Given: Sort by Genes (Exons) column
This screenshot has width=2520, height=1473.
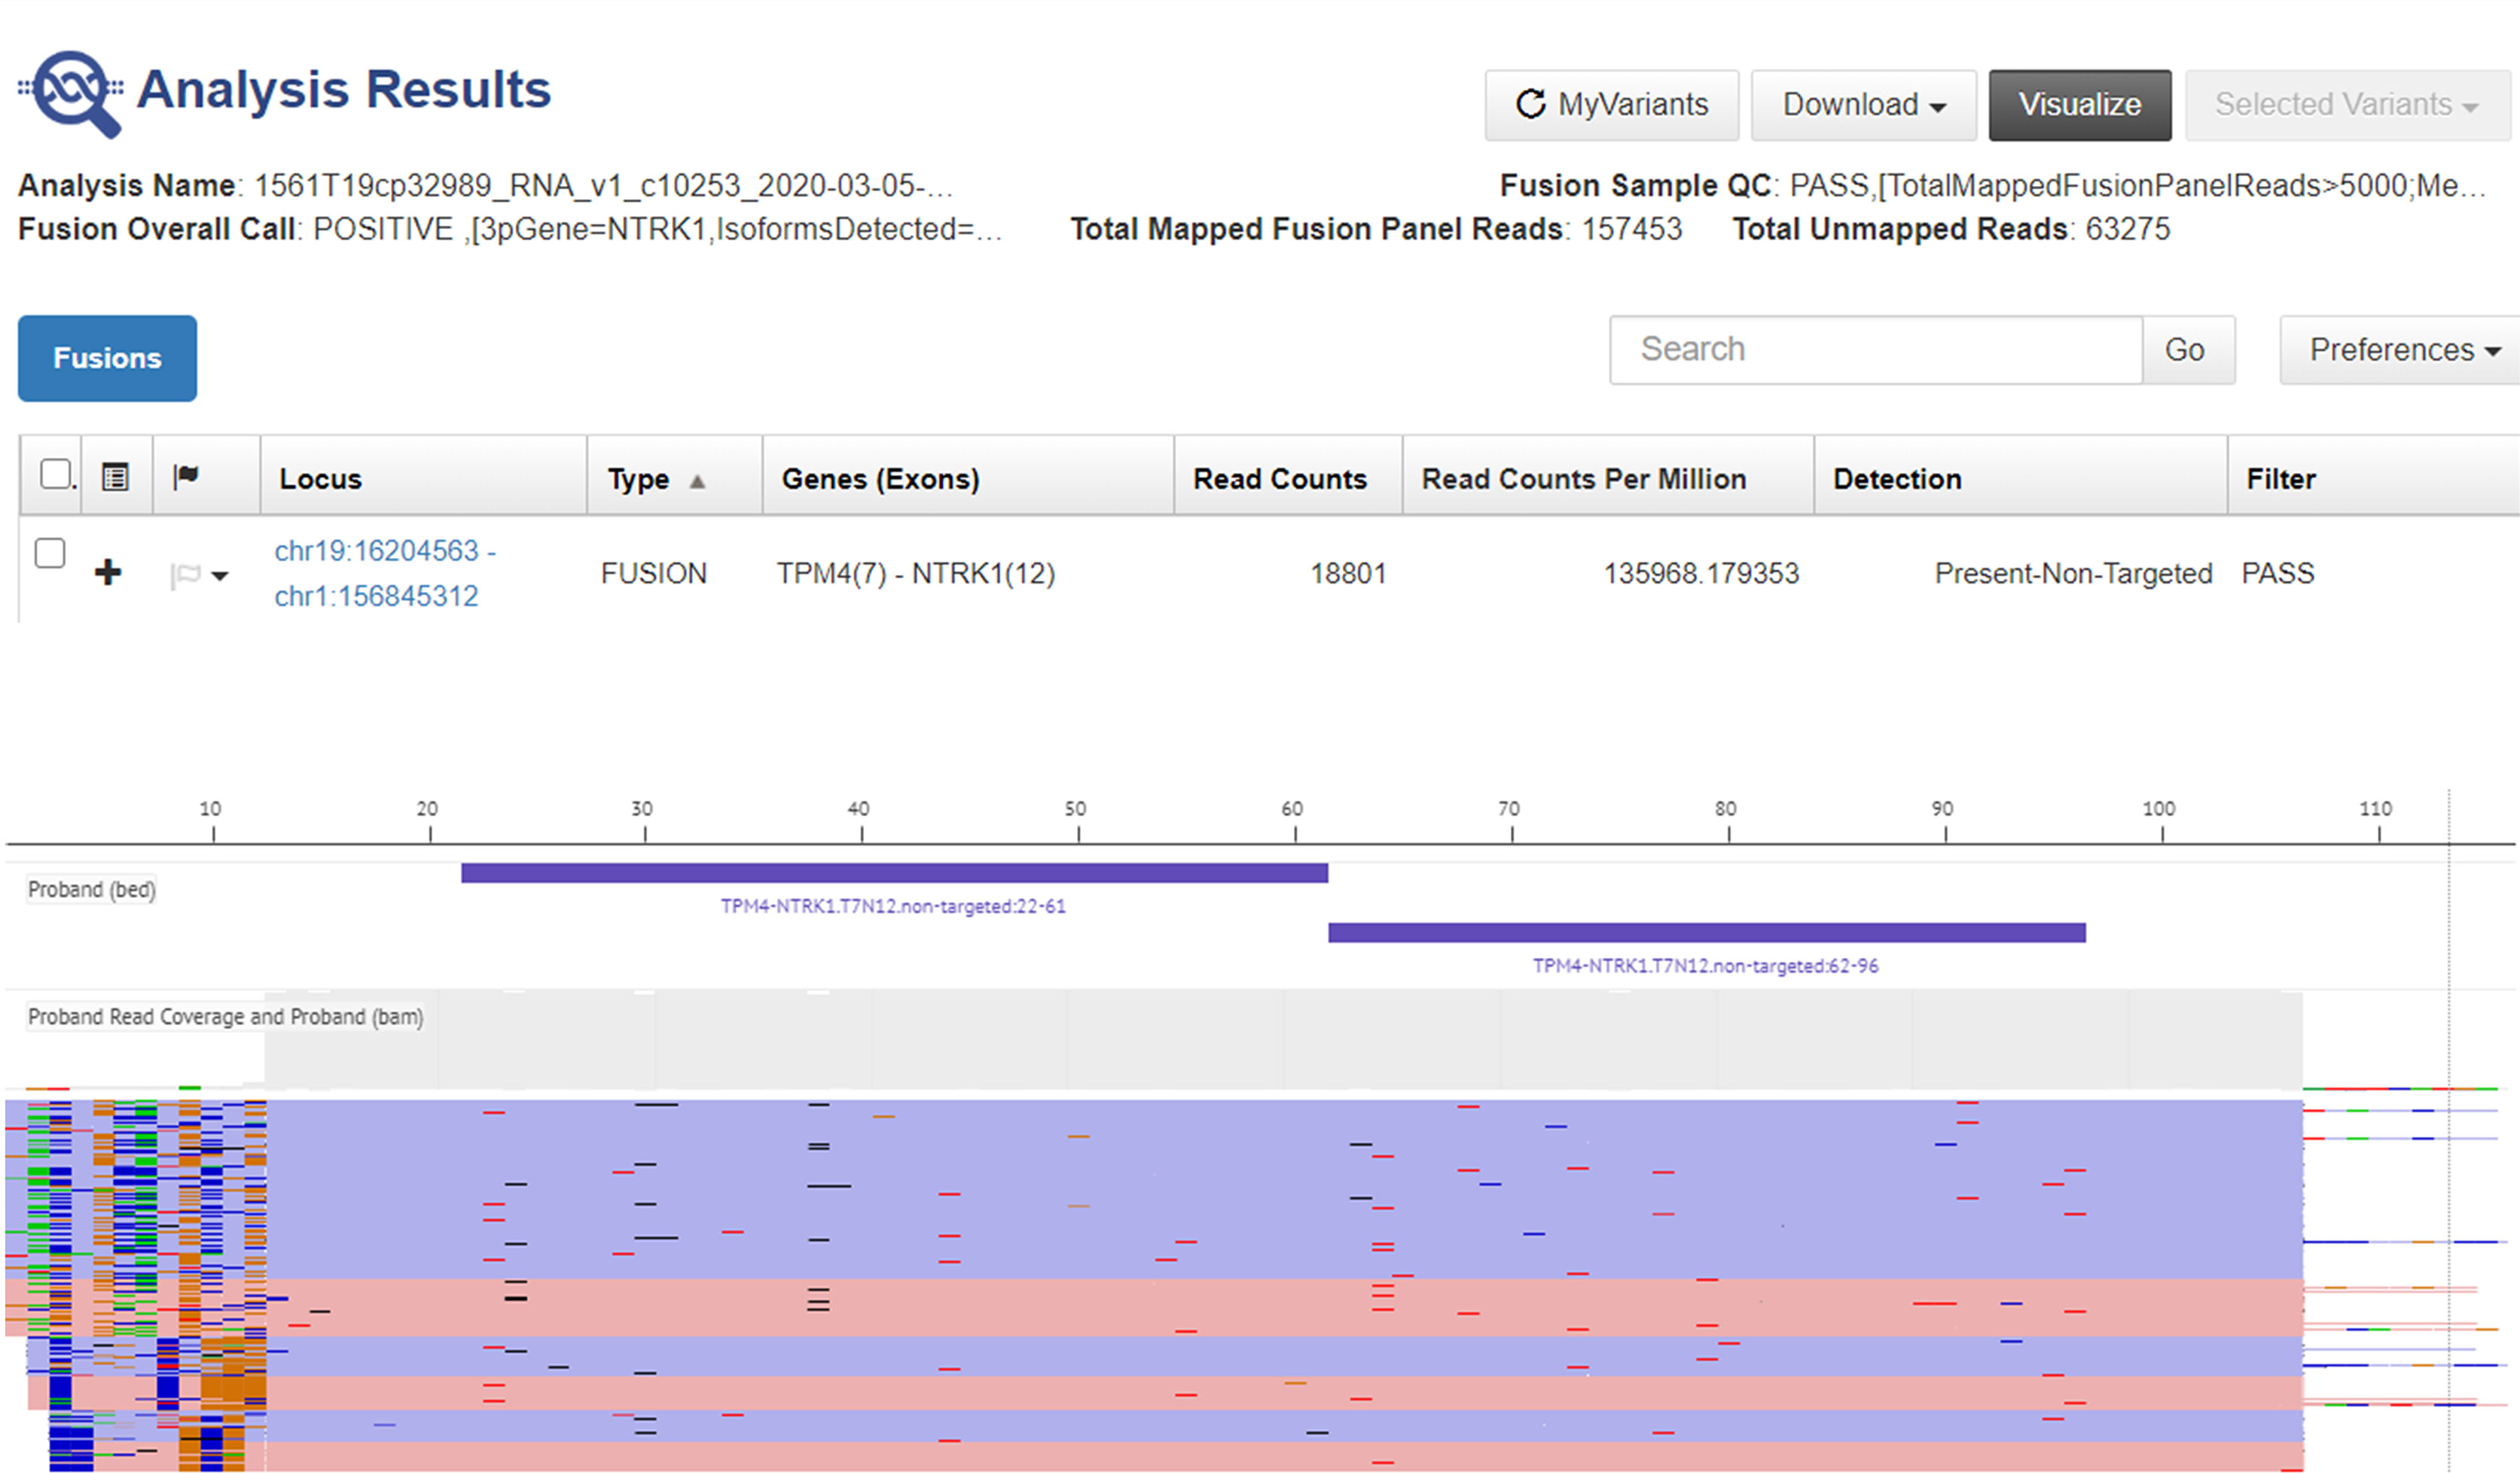Looking at the screenshot, I should pos(880,479).
